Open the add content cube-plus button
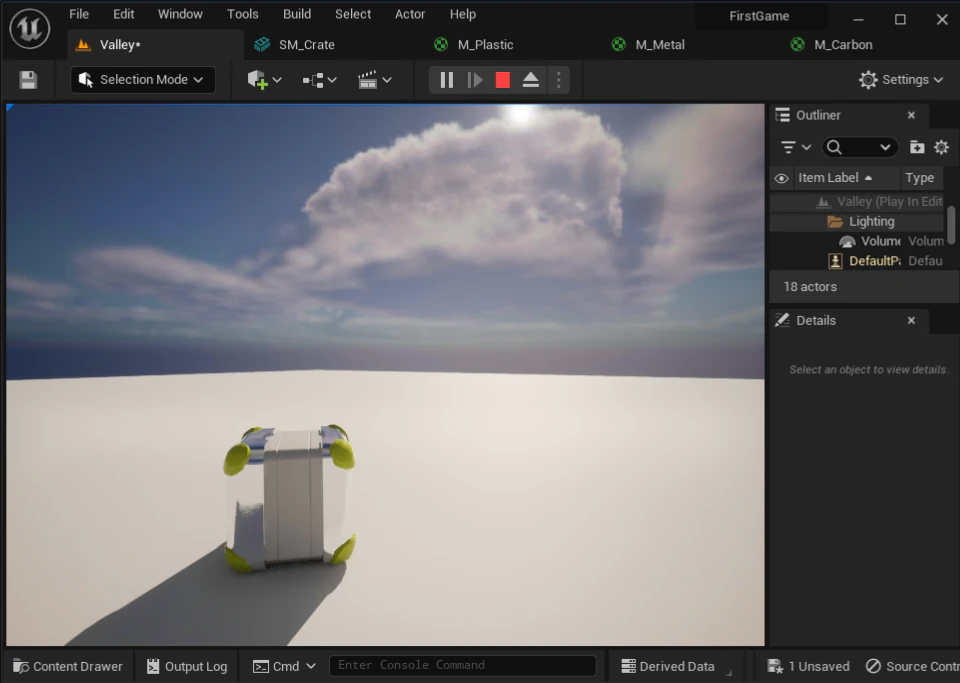960x683 pixels. pyautogui.click(x=264, y=80)
